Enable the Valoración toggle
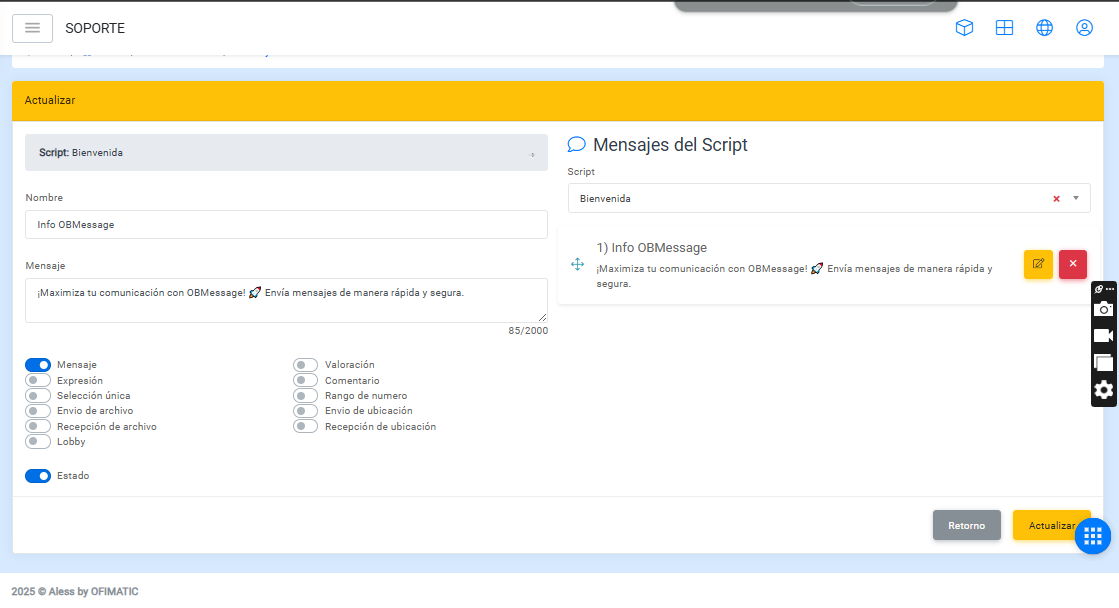 point(305,365)
